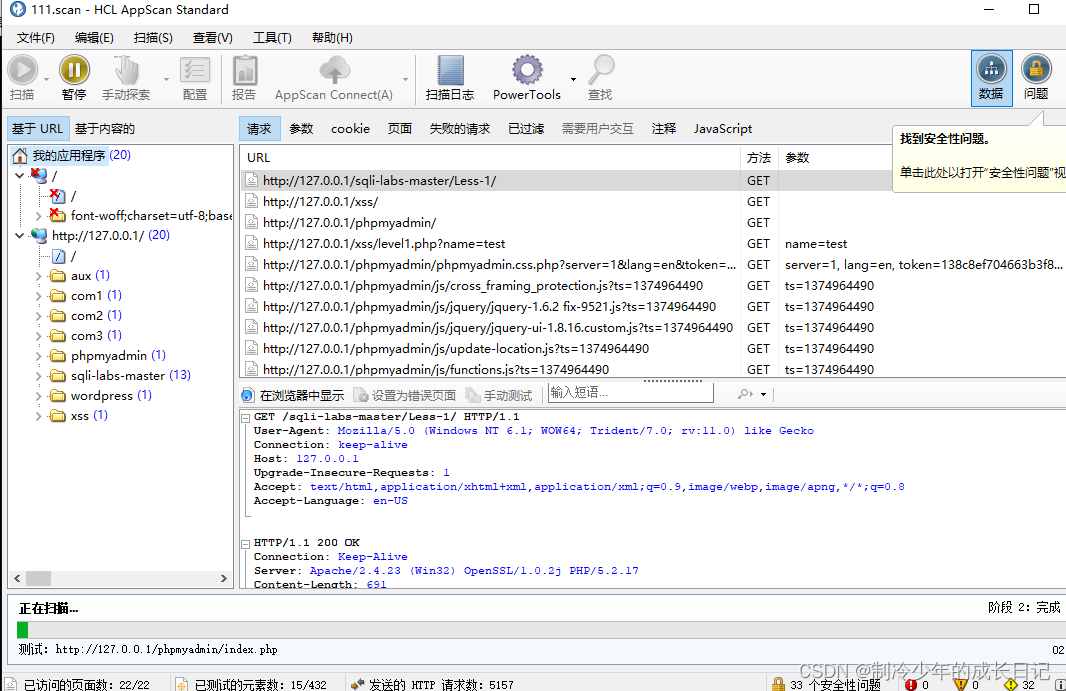点击查找放大镜图标
Screen dimensions: 1066x691
pos(600,70)
